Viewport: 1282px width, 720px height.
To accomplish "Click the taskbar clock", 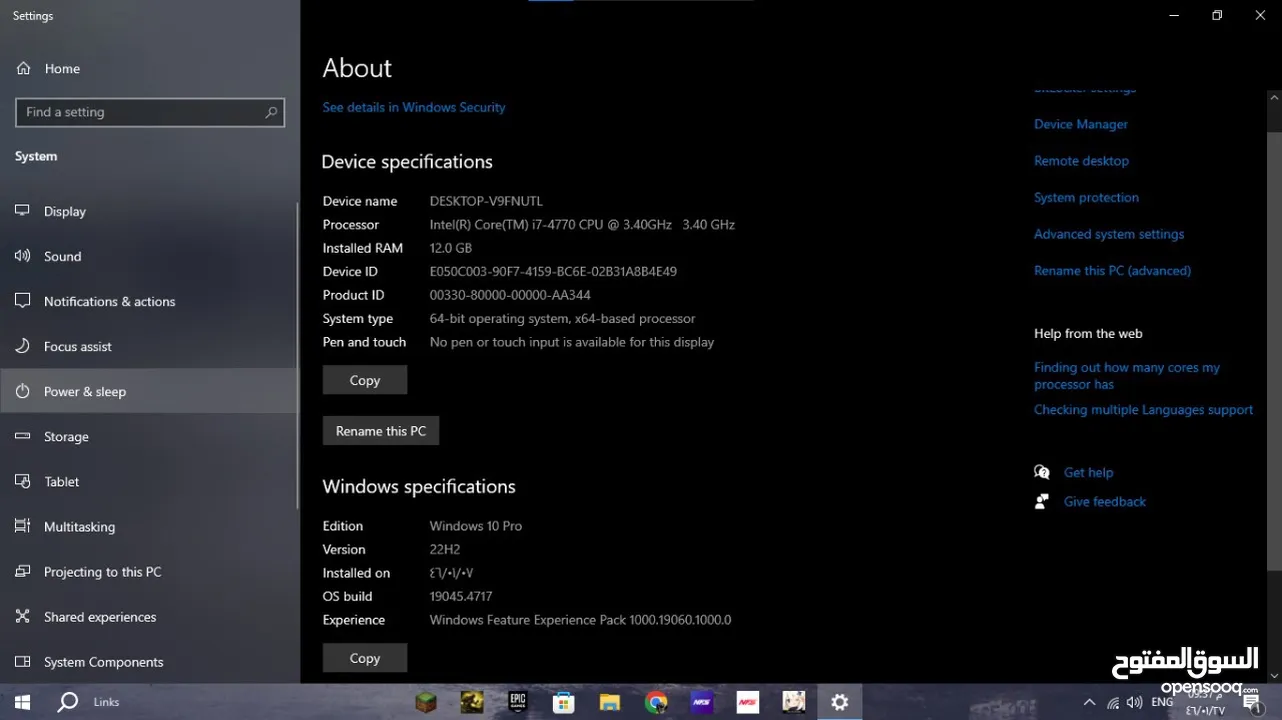I will 1206,703.
